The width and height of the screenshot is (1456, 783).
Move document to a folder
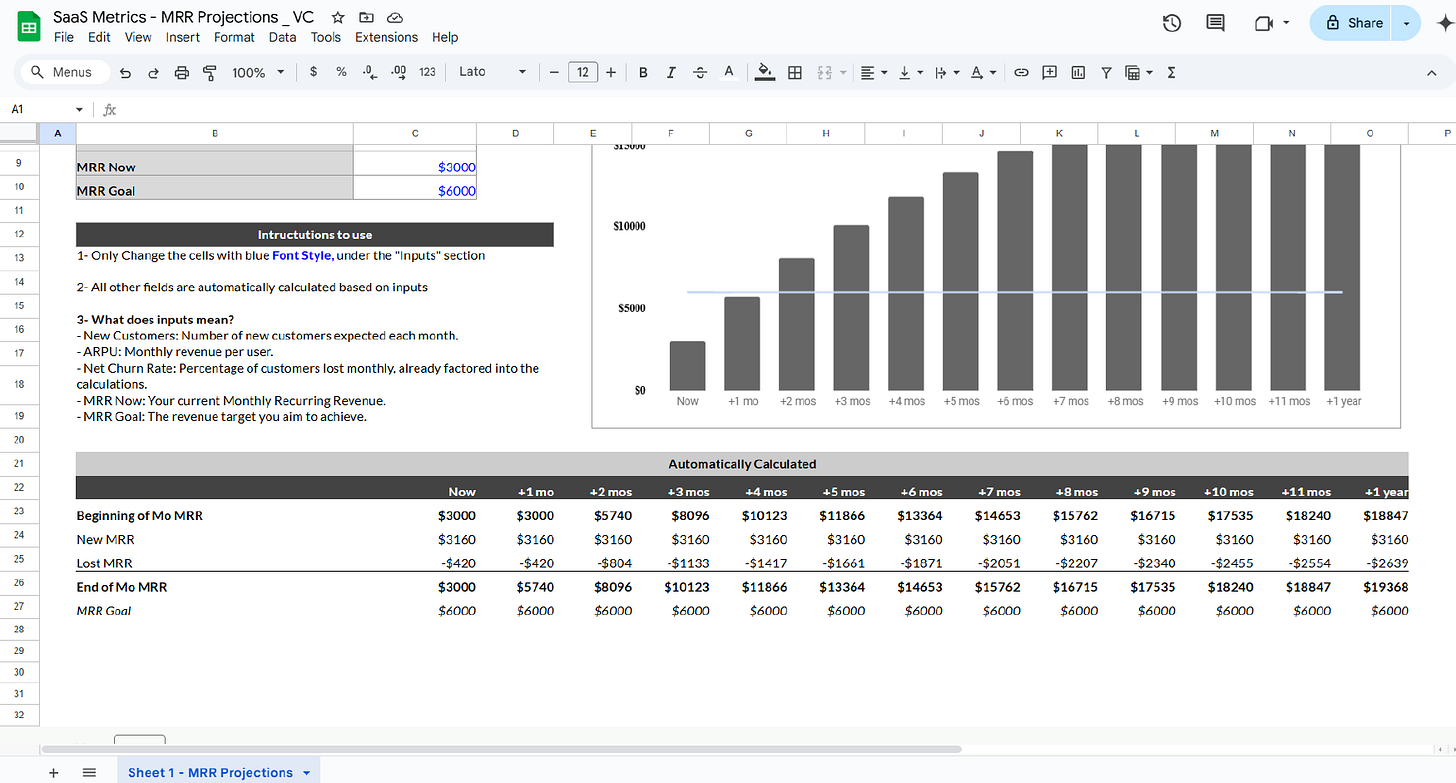coord(366,17)
